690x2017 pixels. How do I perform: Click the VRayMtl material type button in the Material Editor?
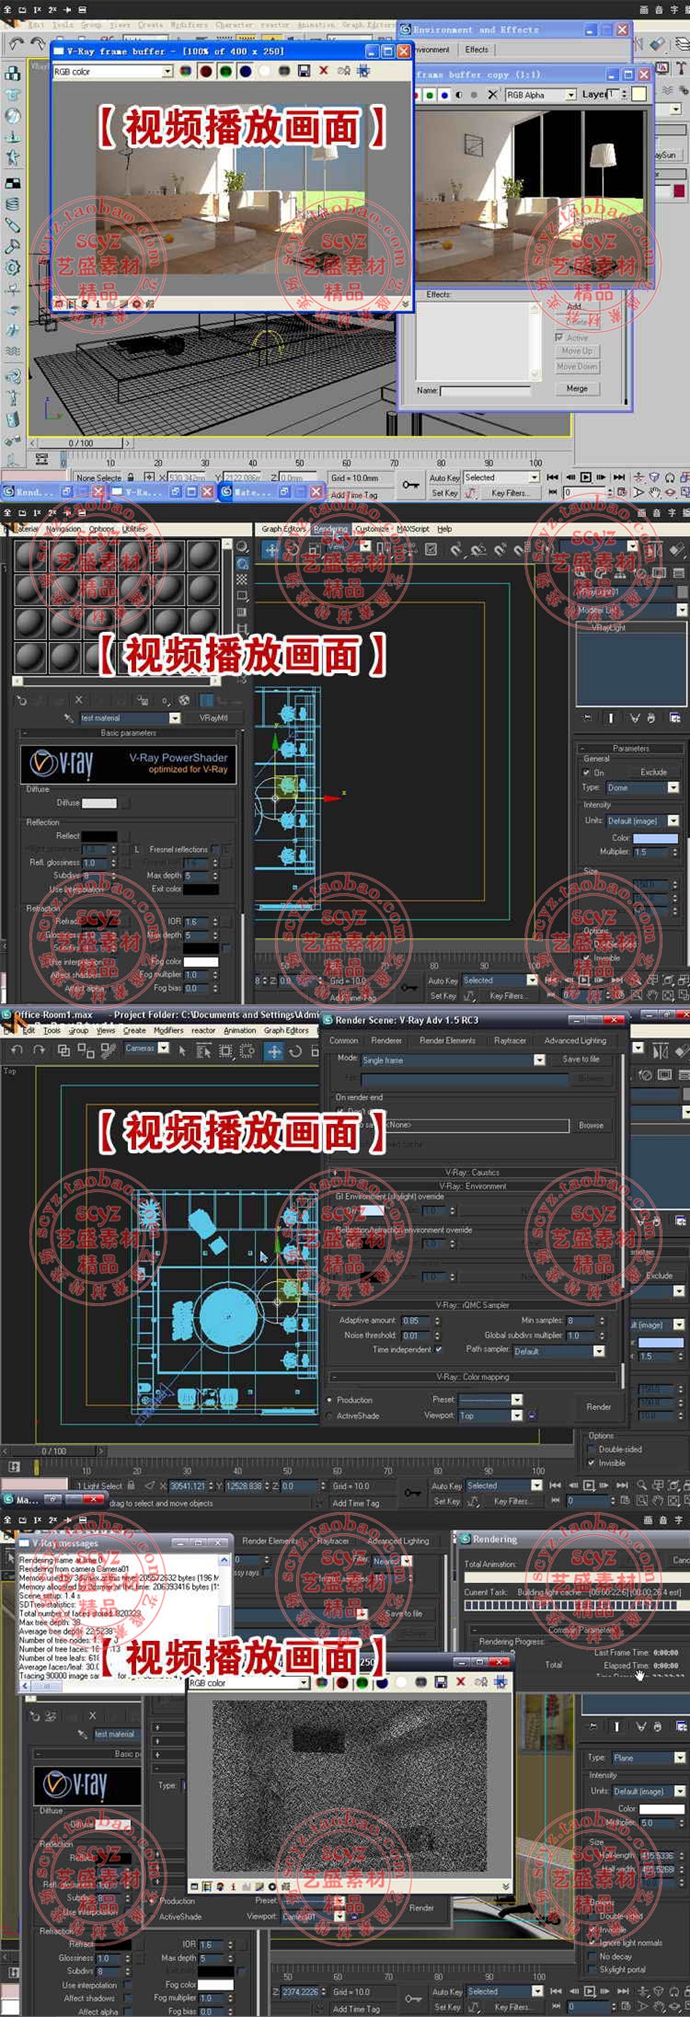[213, 718]
